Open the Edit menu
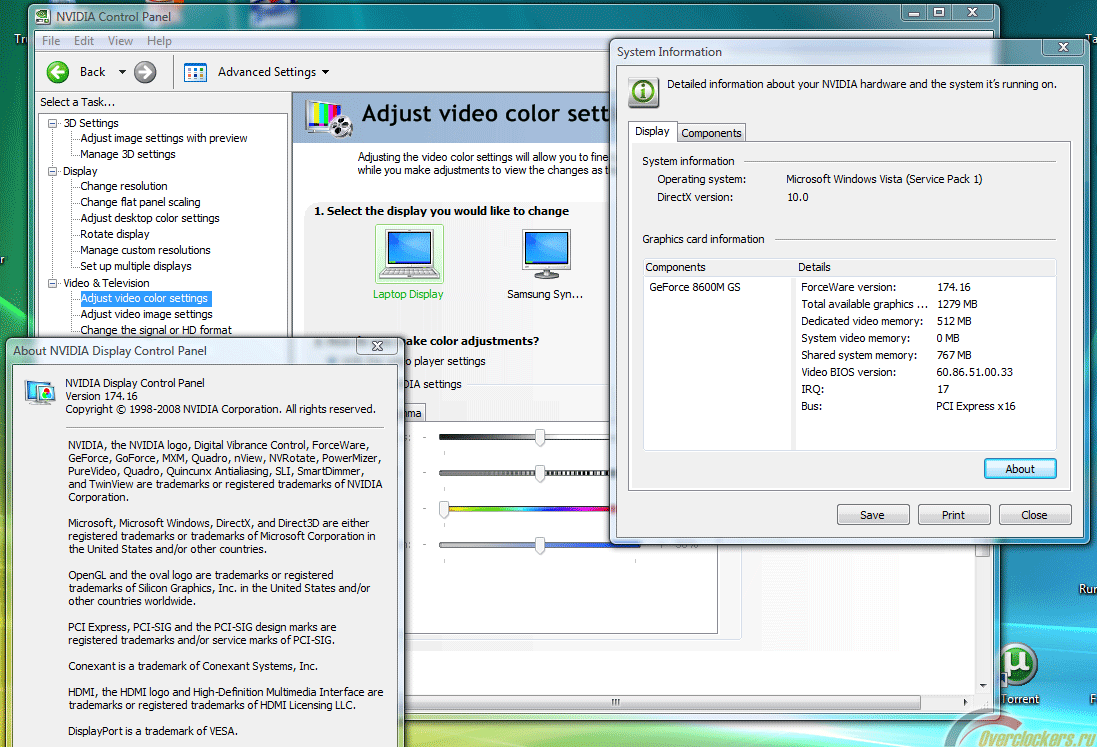The height and width of the screenshot is (747, 1097). pos(84,41)
